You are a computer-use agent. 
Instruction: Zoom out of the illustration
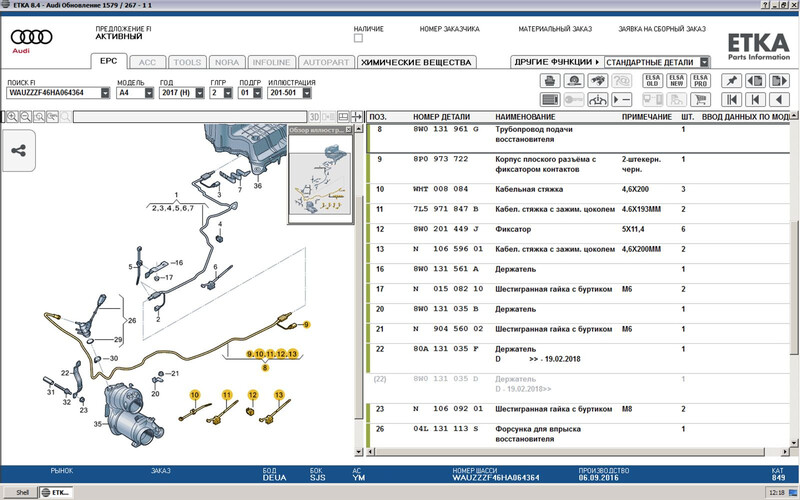(26, 117)
